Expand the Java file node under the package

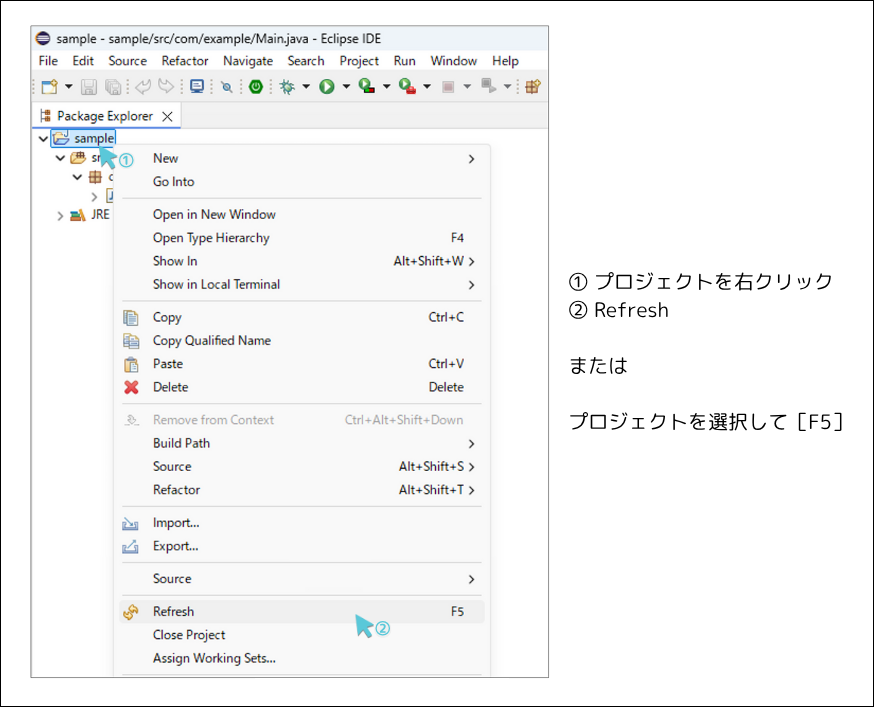[94, 197]
